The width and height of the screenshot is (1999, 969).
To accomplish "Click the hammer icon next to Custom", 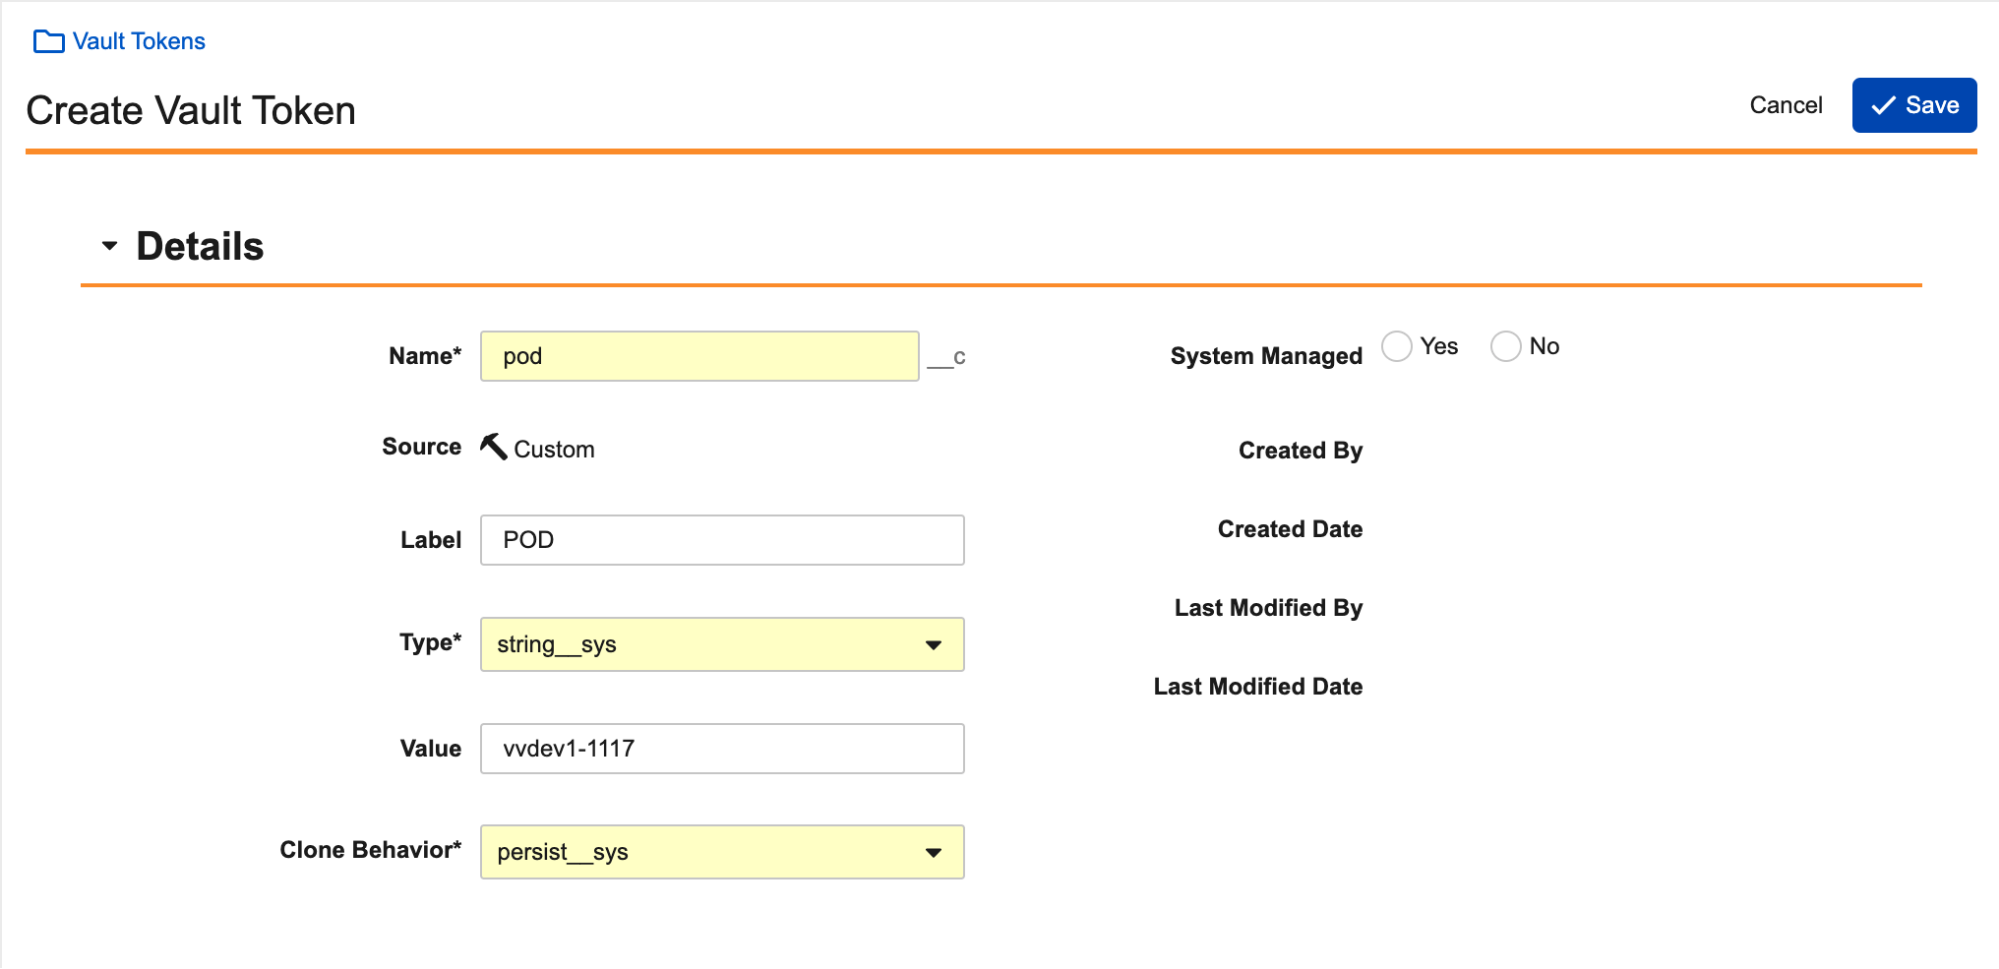I will point(493,446).
